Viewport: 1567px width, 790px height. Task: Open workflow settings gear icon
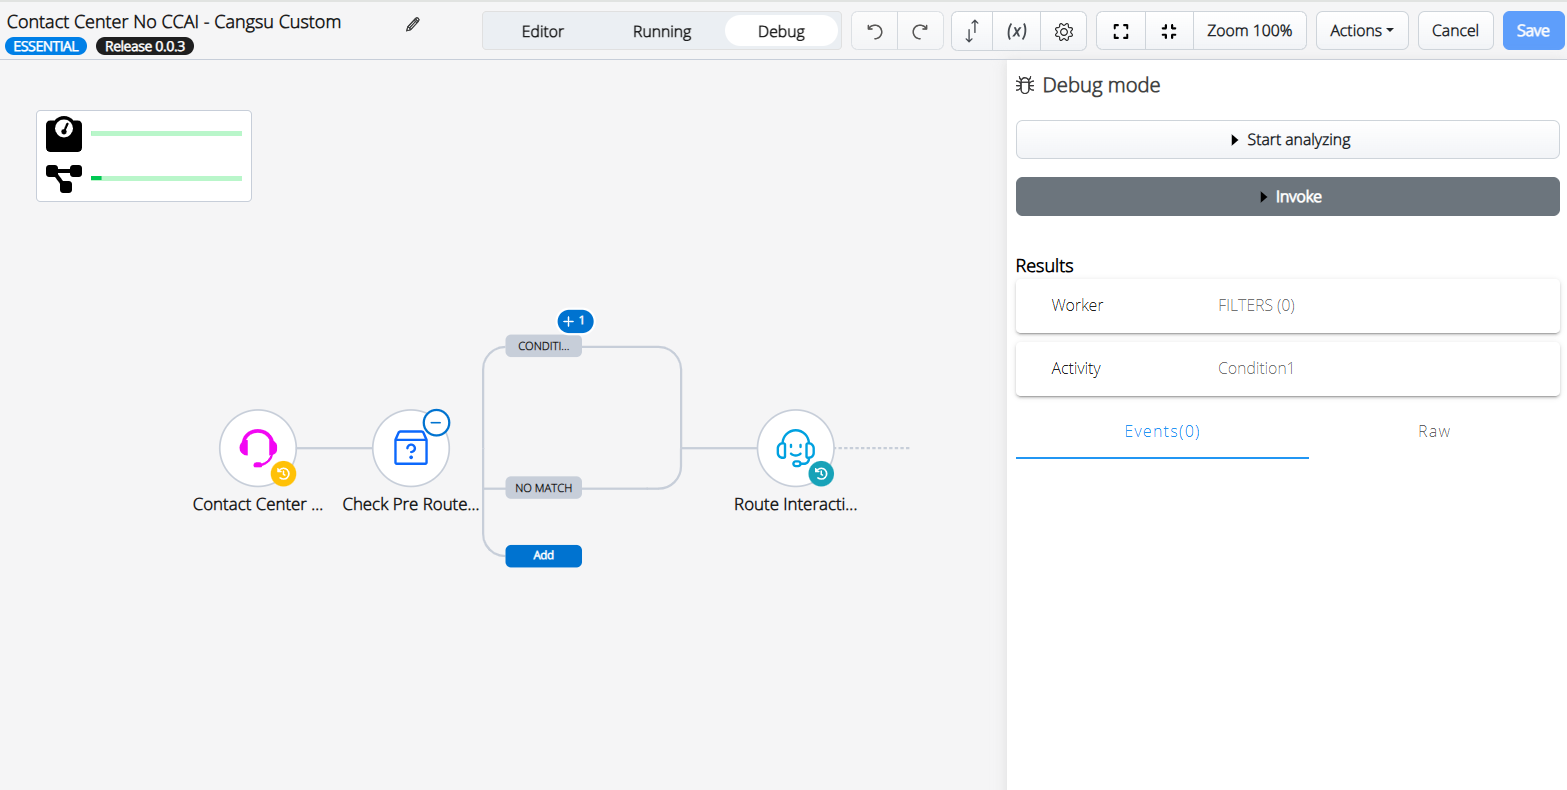pos(1064,31)
